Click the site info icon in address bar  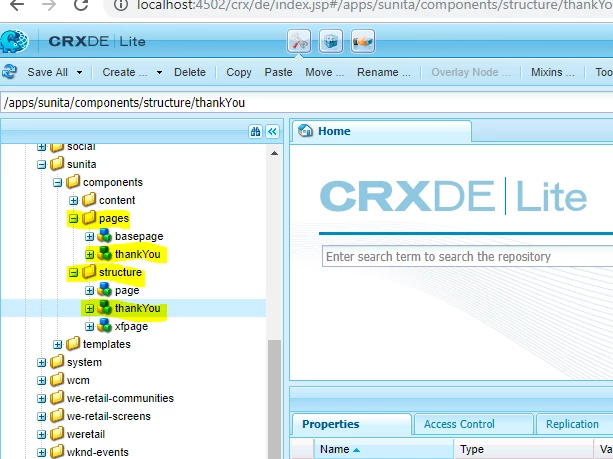click(x=122, y=5)
